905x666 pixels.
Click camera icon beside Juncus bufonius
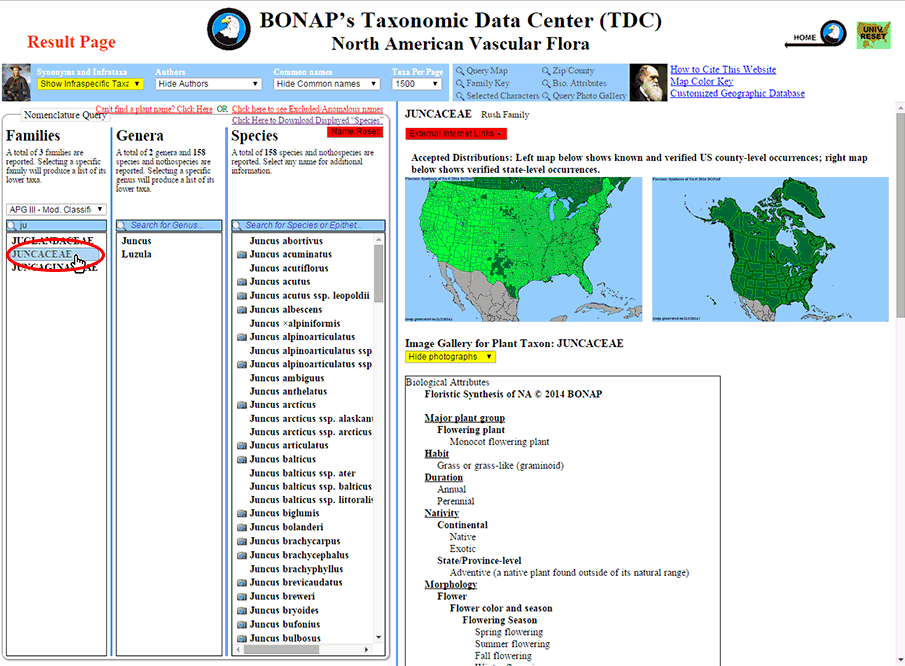tap(242, 624)
